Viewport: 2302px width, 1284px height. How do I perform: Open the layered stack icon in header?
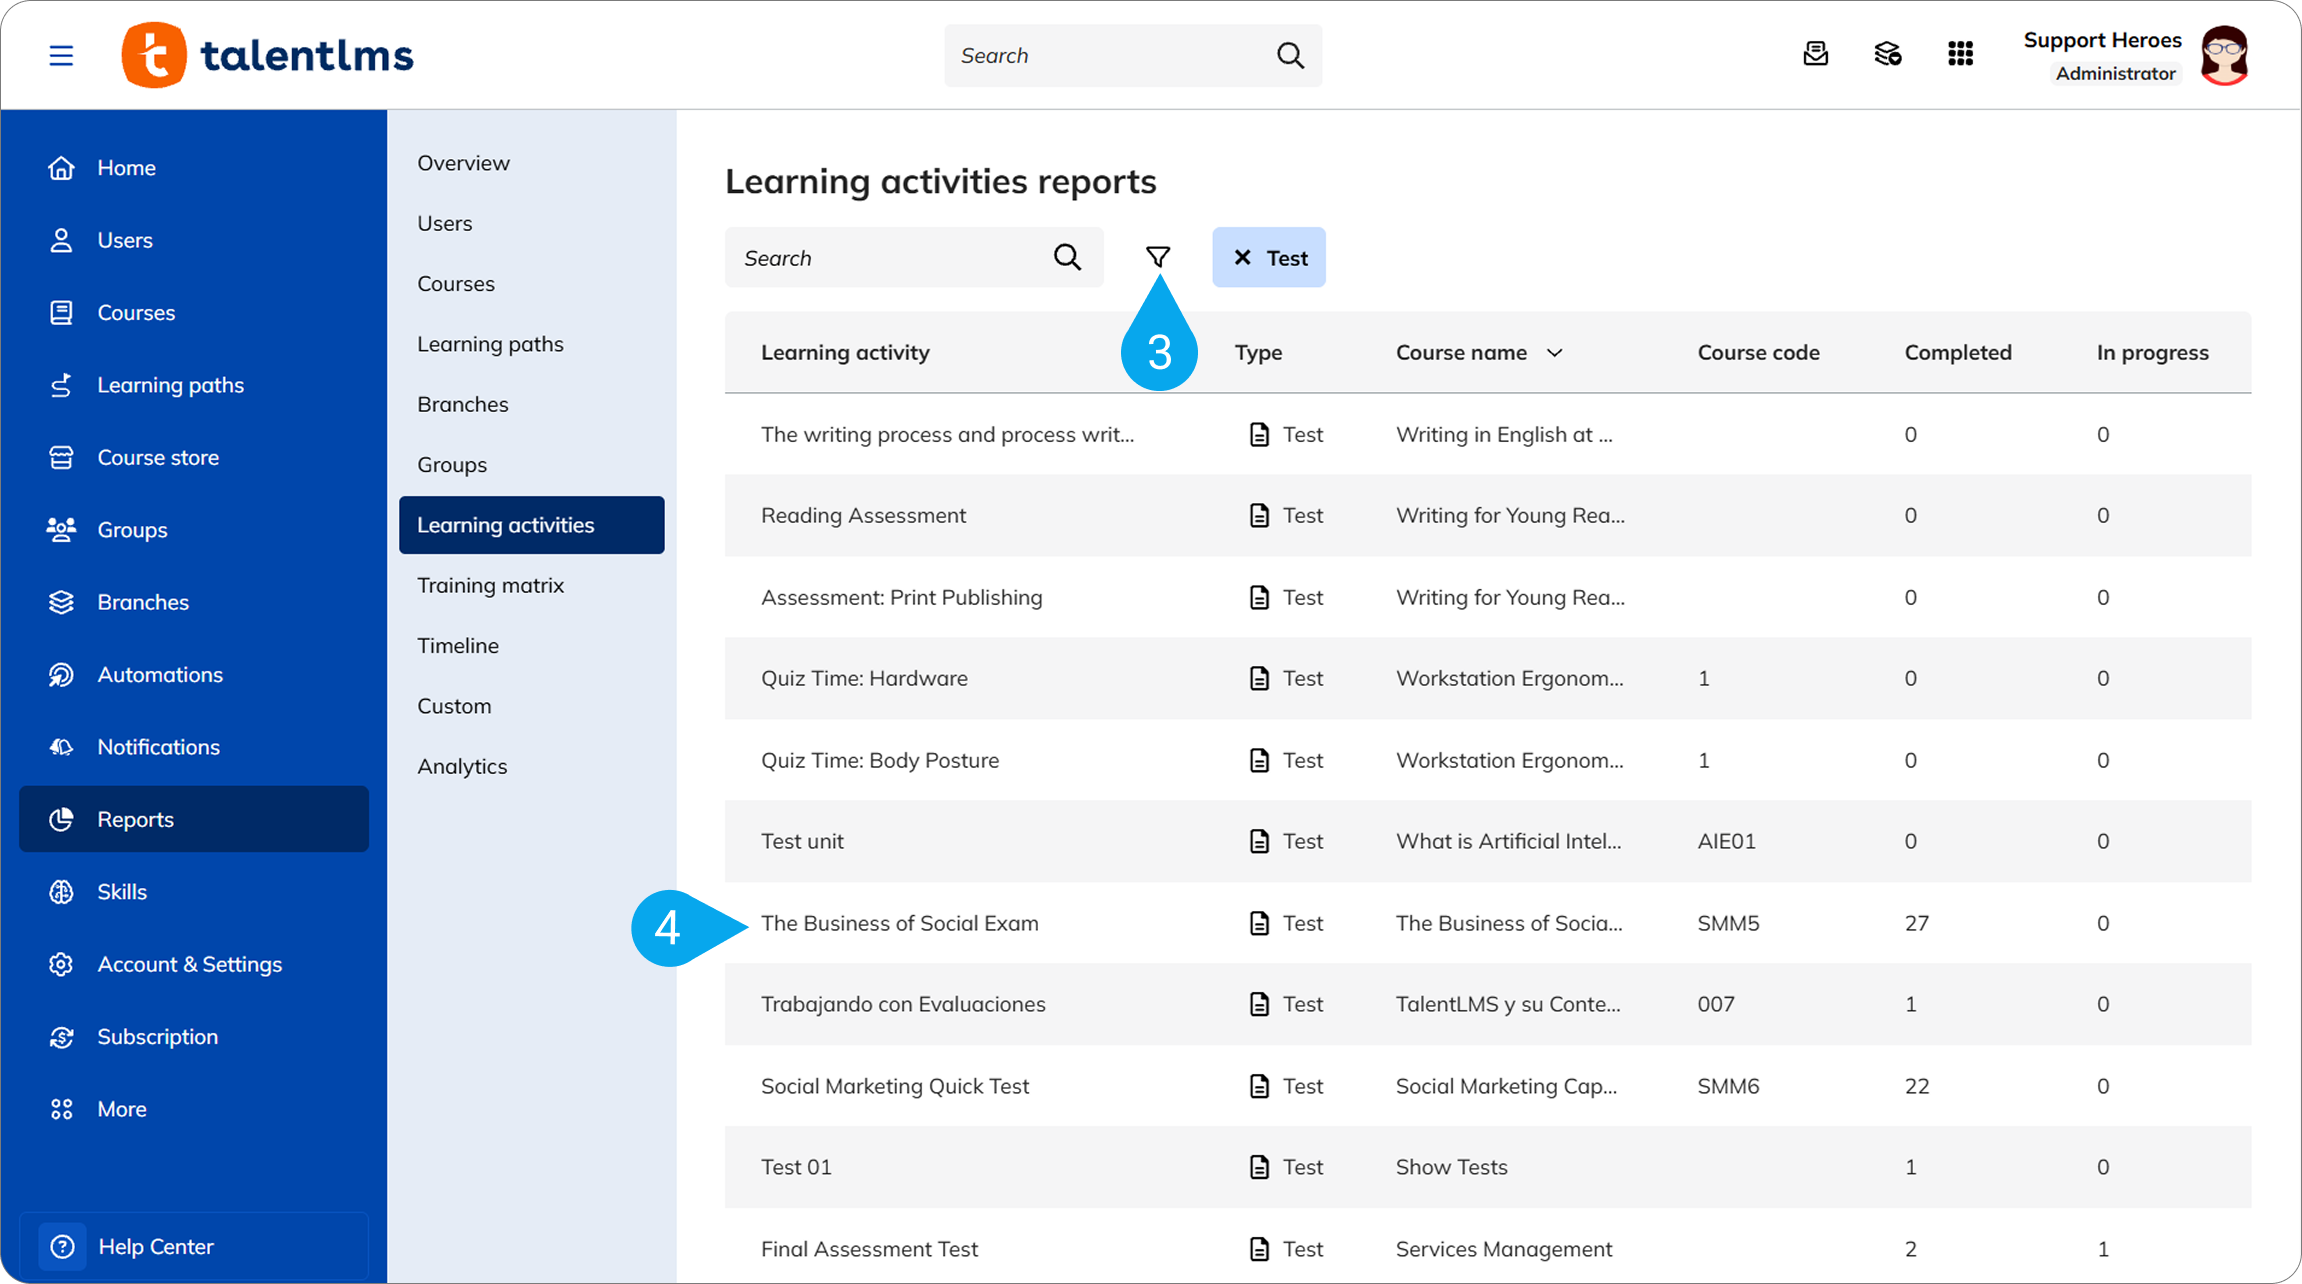1887,54
